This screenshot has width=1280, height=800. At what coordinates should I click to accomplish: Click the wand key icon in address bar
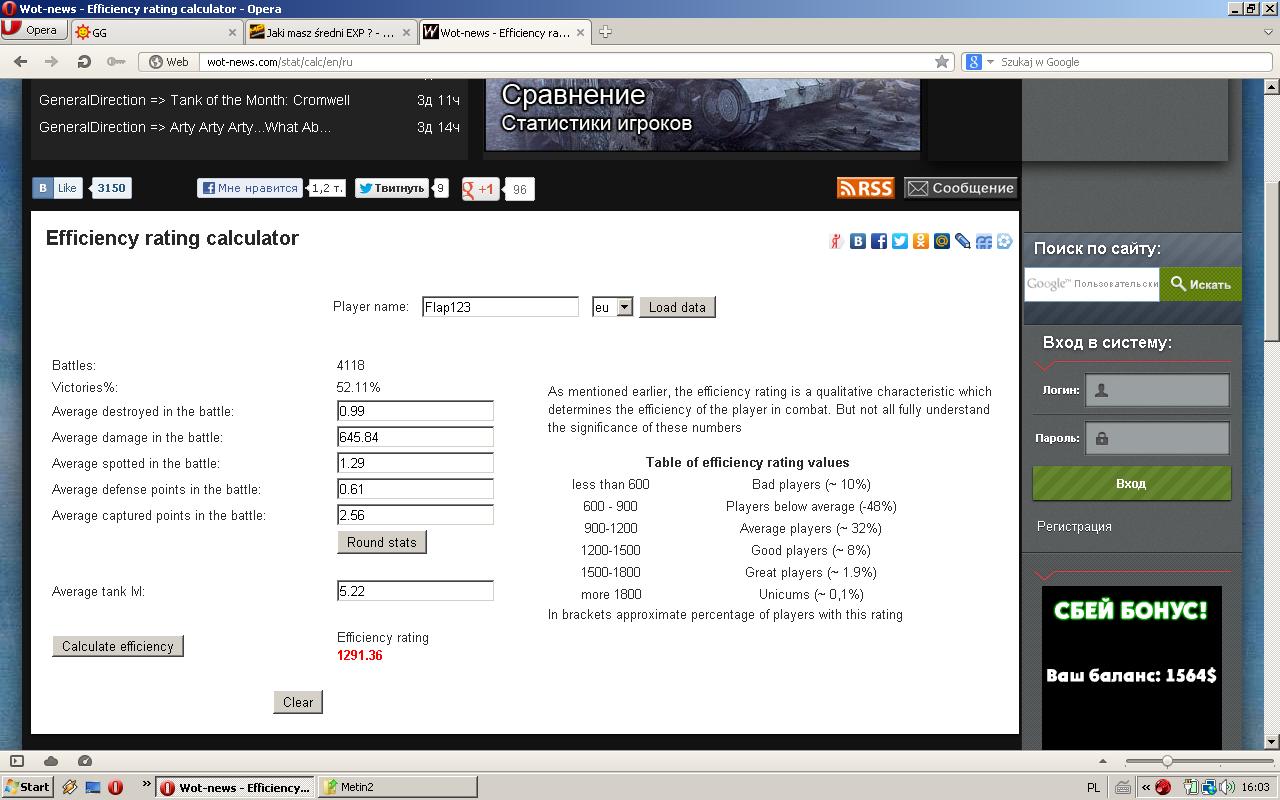pyautogui.click(x=116, y=61)
